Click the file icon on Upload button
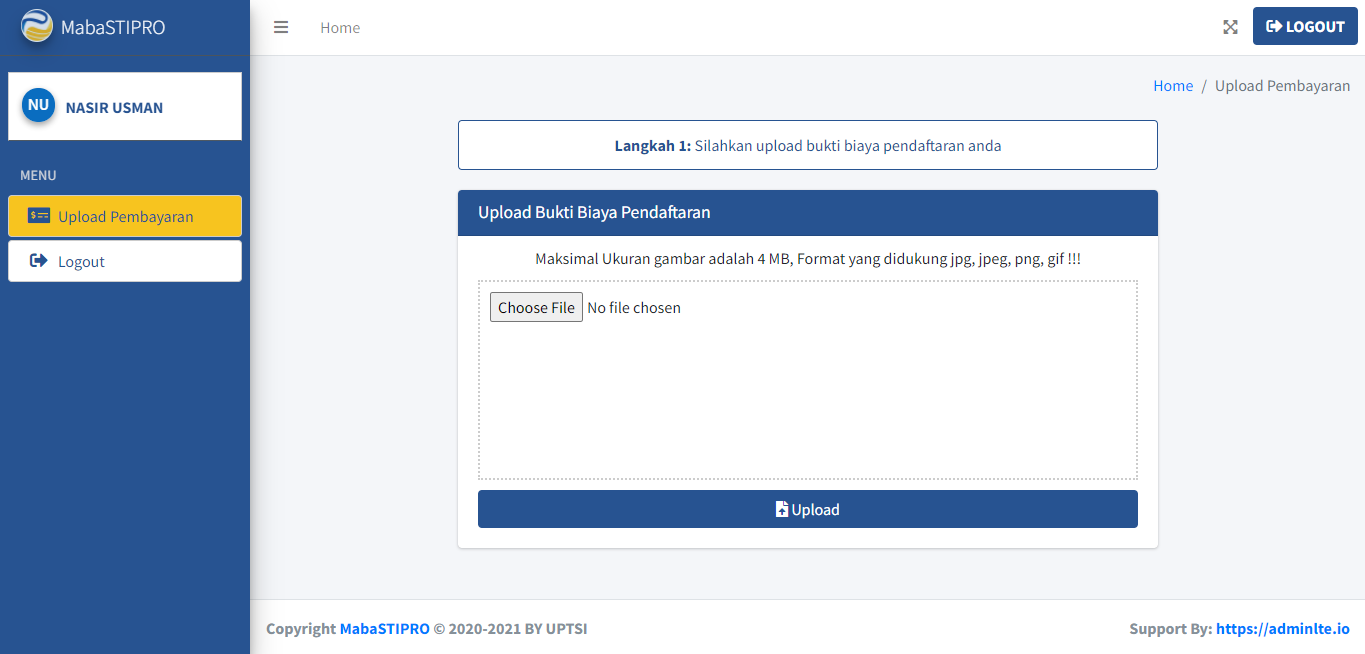This screenshot has height=654, width=1365. click(782, 509)
